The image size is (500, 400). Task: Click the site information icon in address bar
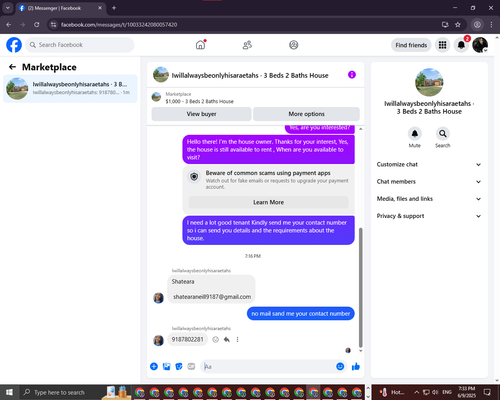(54, 25)
